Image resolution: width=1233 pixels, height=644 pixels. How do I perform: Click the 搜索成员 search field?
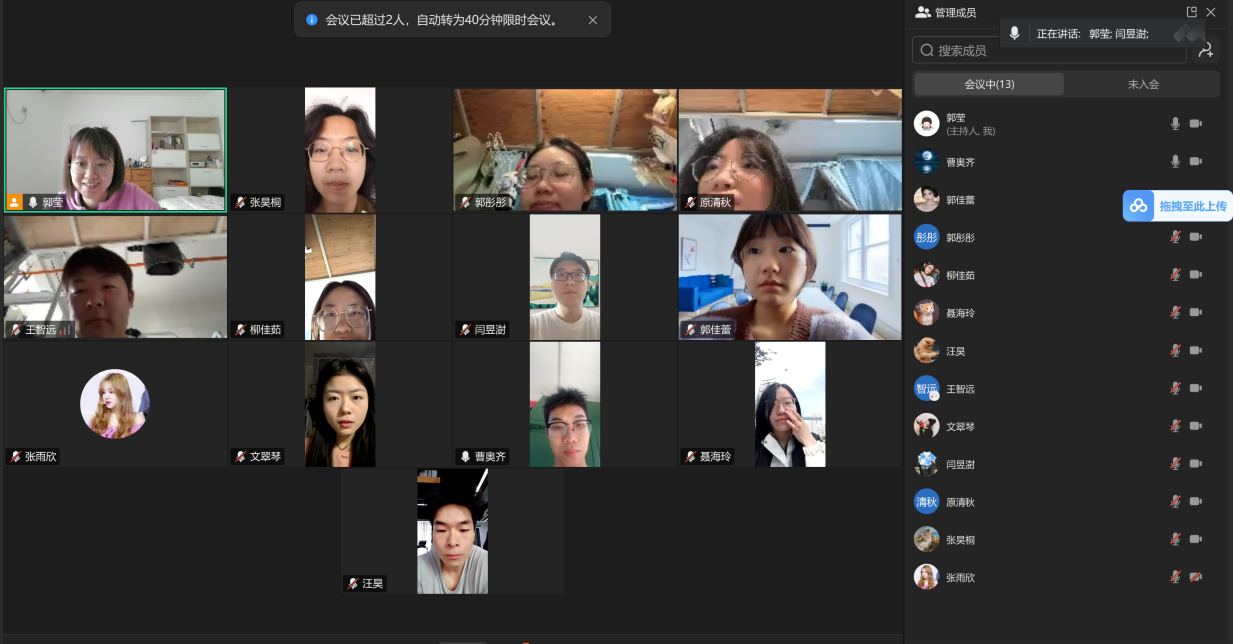[x=1050, y=50]
